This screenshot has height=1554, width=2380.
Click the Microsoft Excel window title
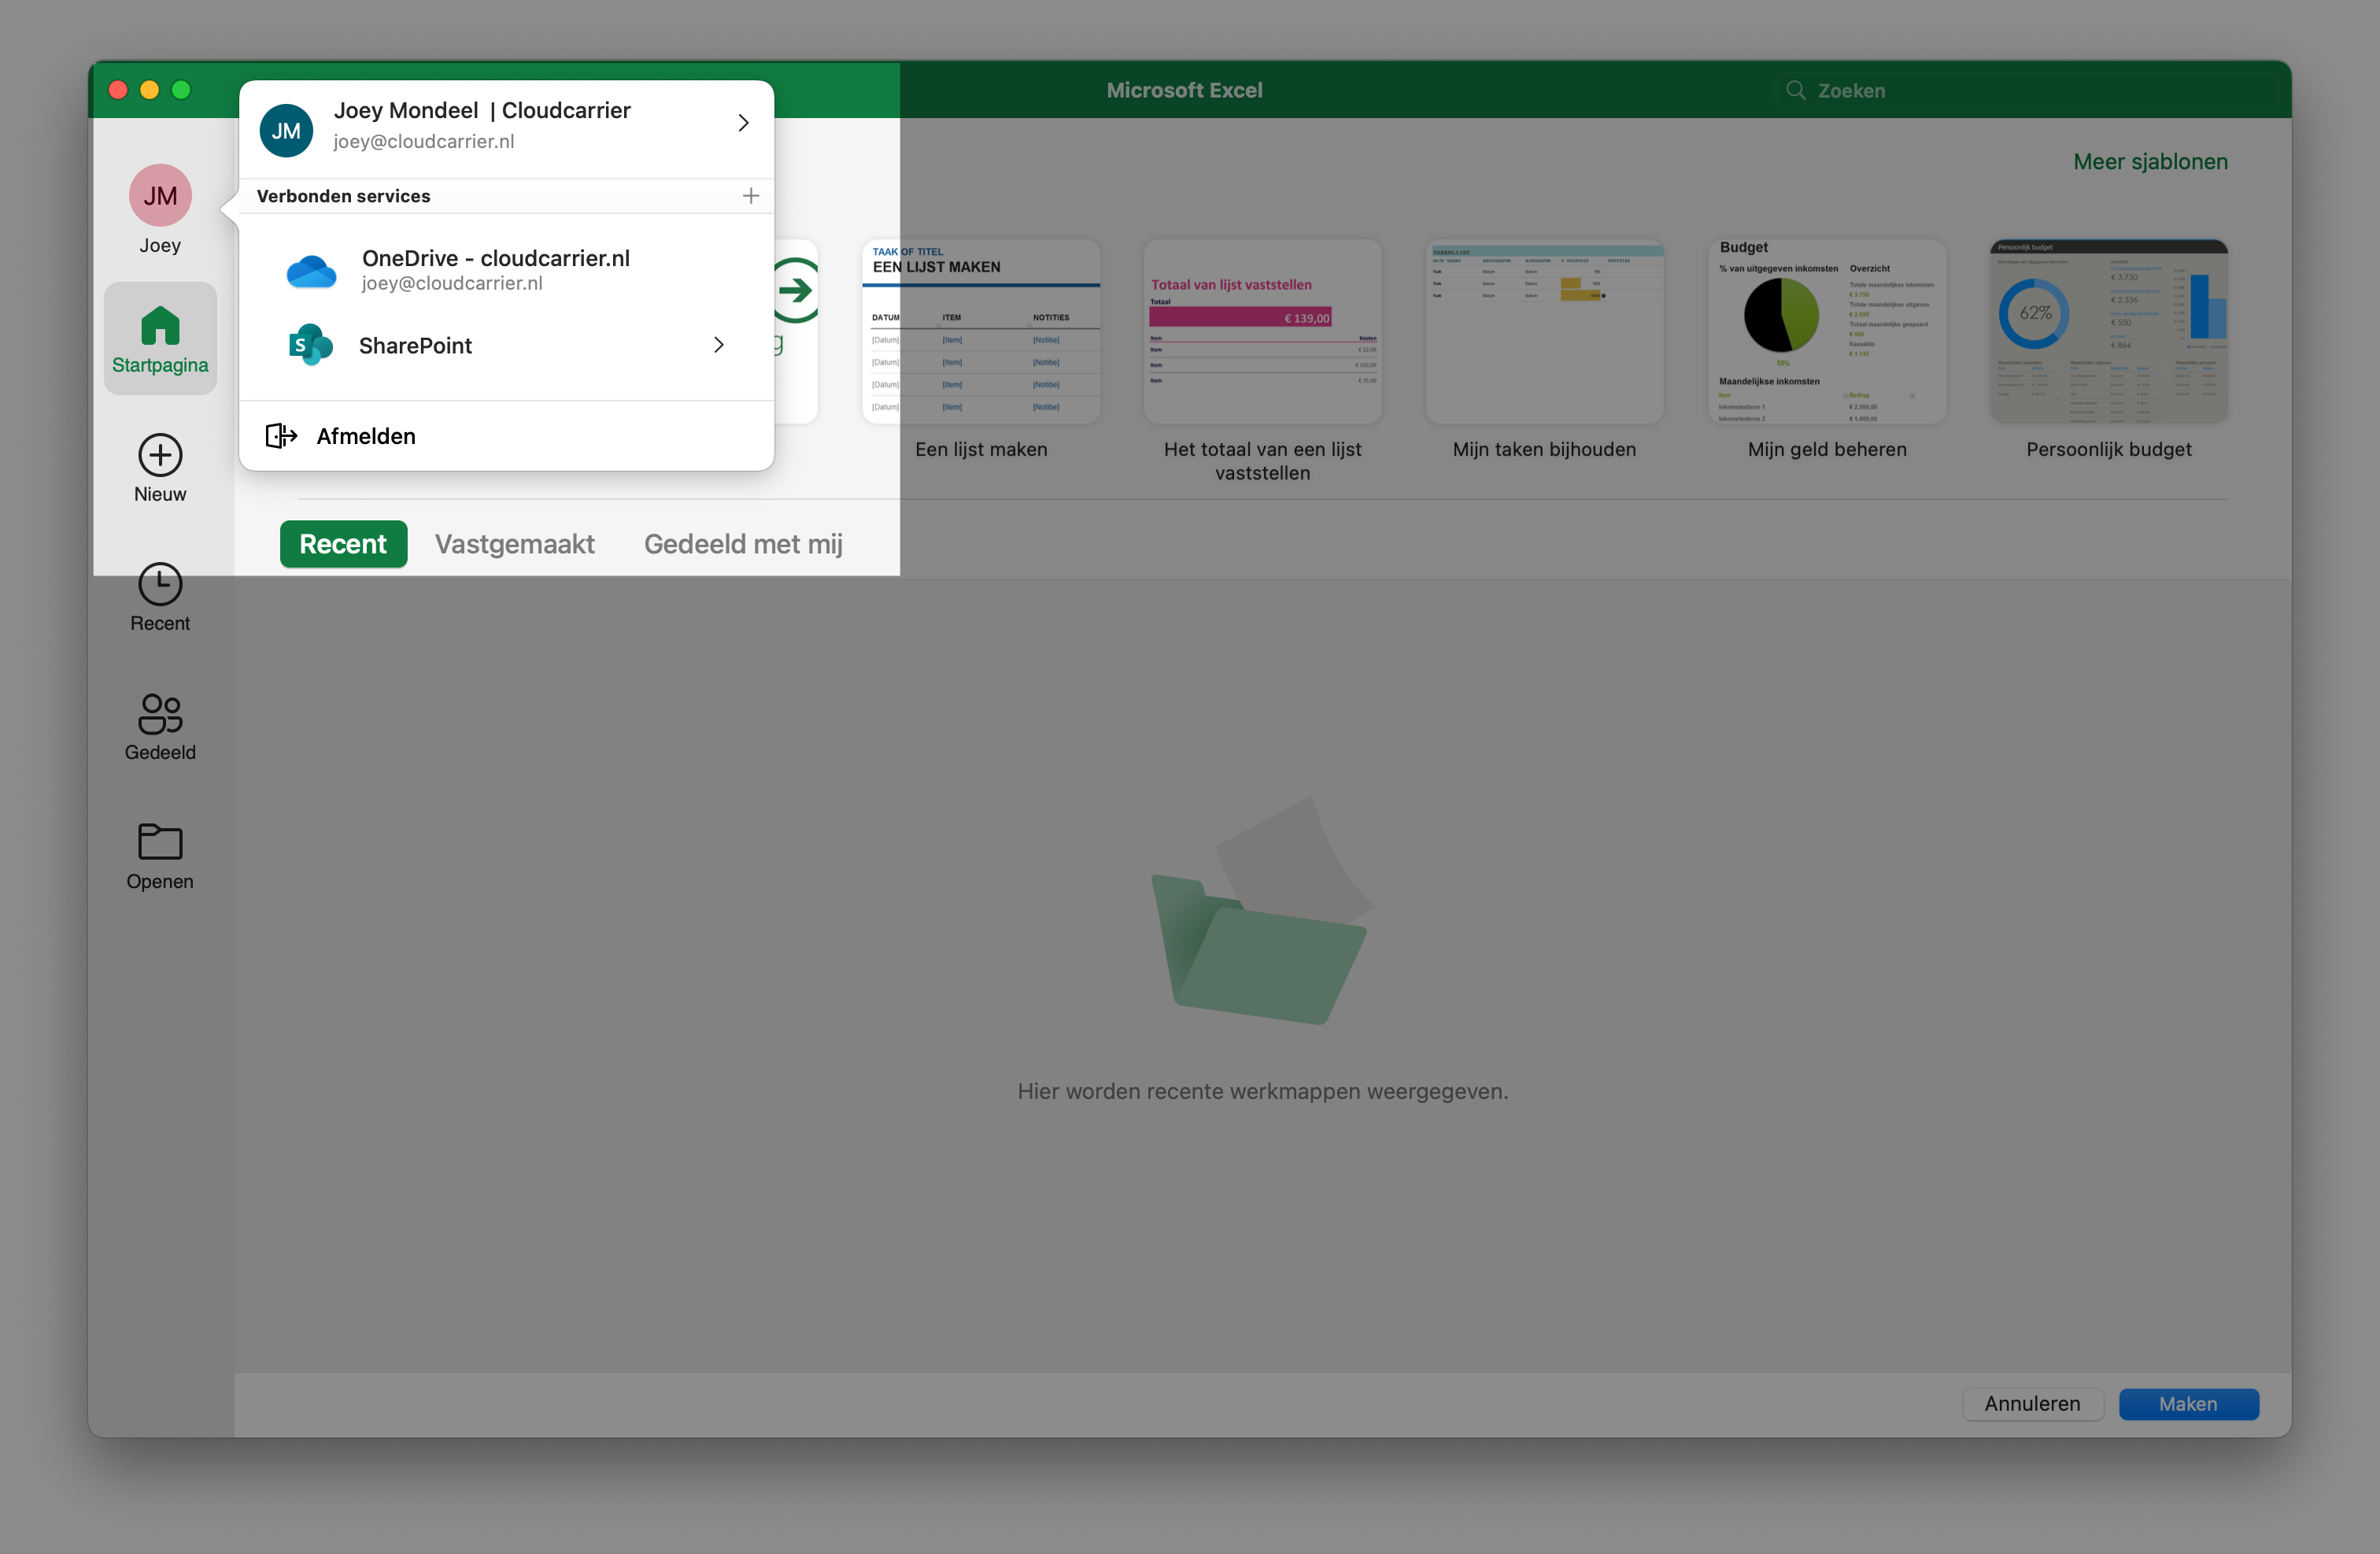[1184, 90]
